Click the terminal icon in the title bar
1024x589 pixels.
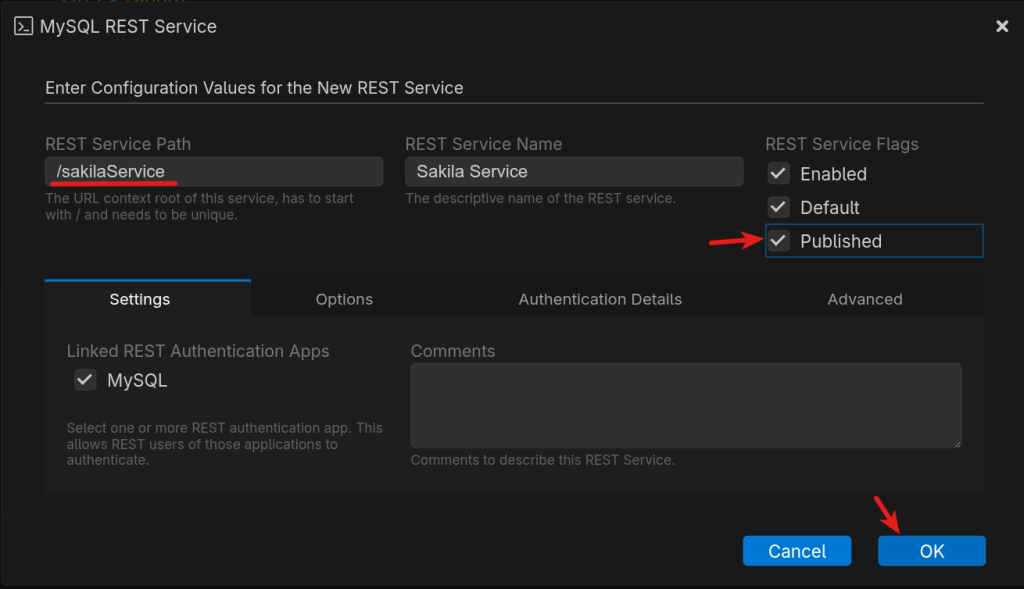24,27
